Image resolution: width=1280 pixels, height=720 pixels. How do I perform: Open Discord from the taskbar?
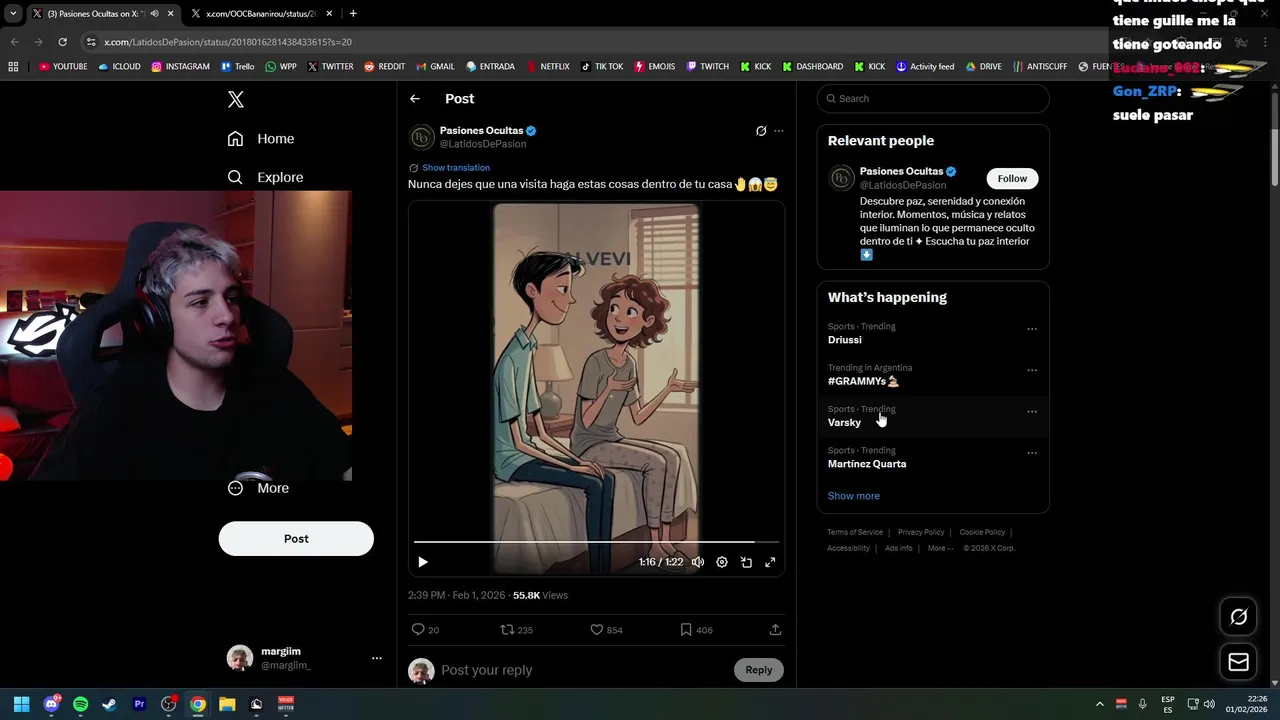click(51, 704)
